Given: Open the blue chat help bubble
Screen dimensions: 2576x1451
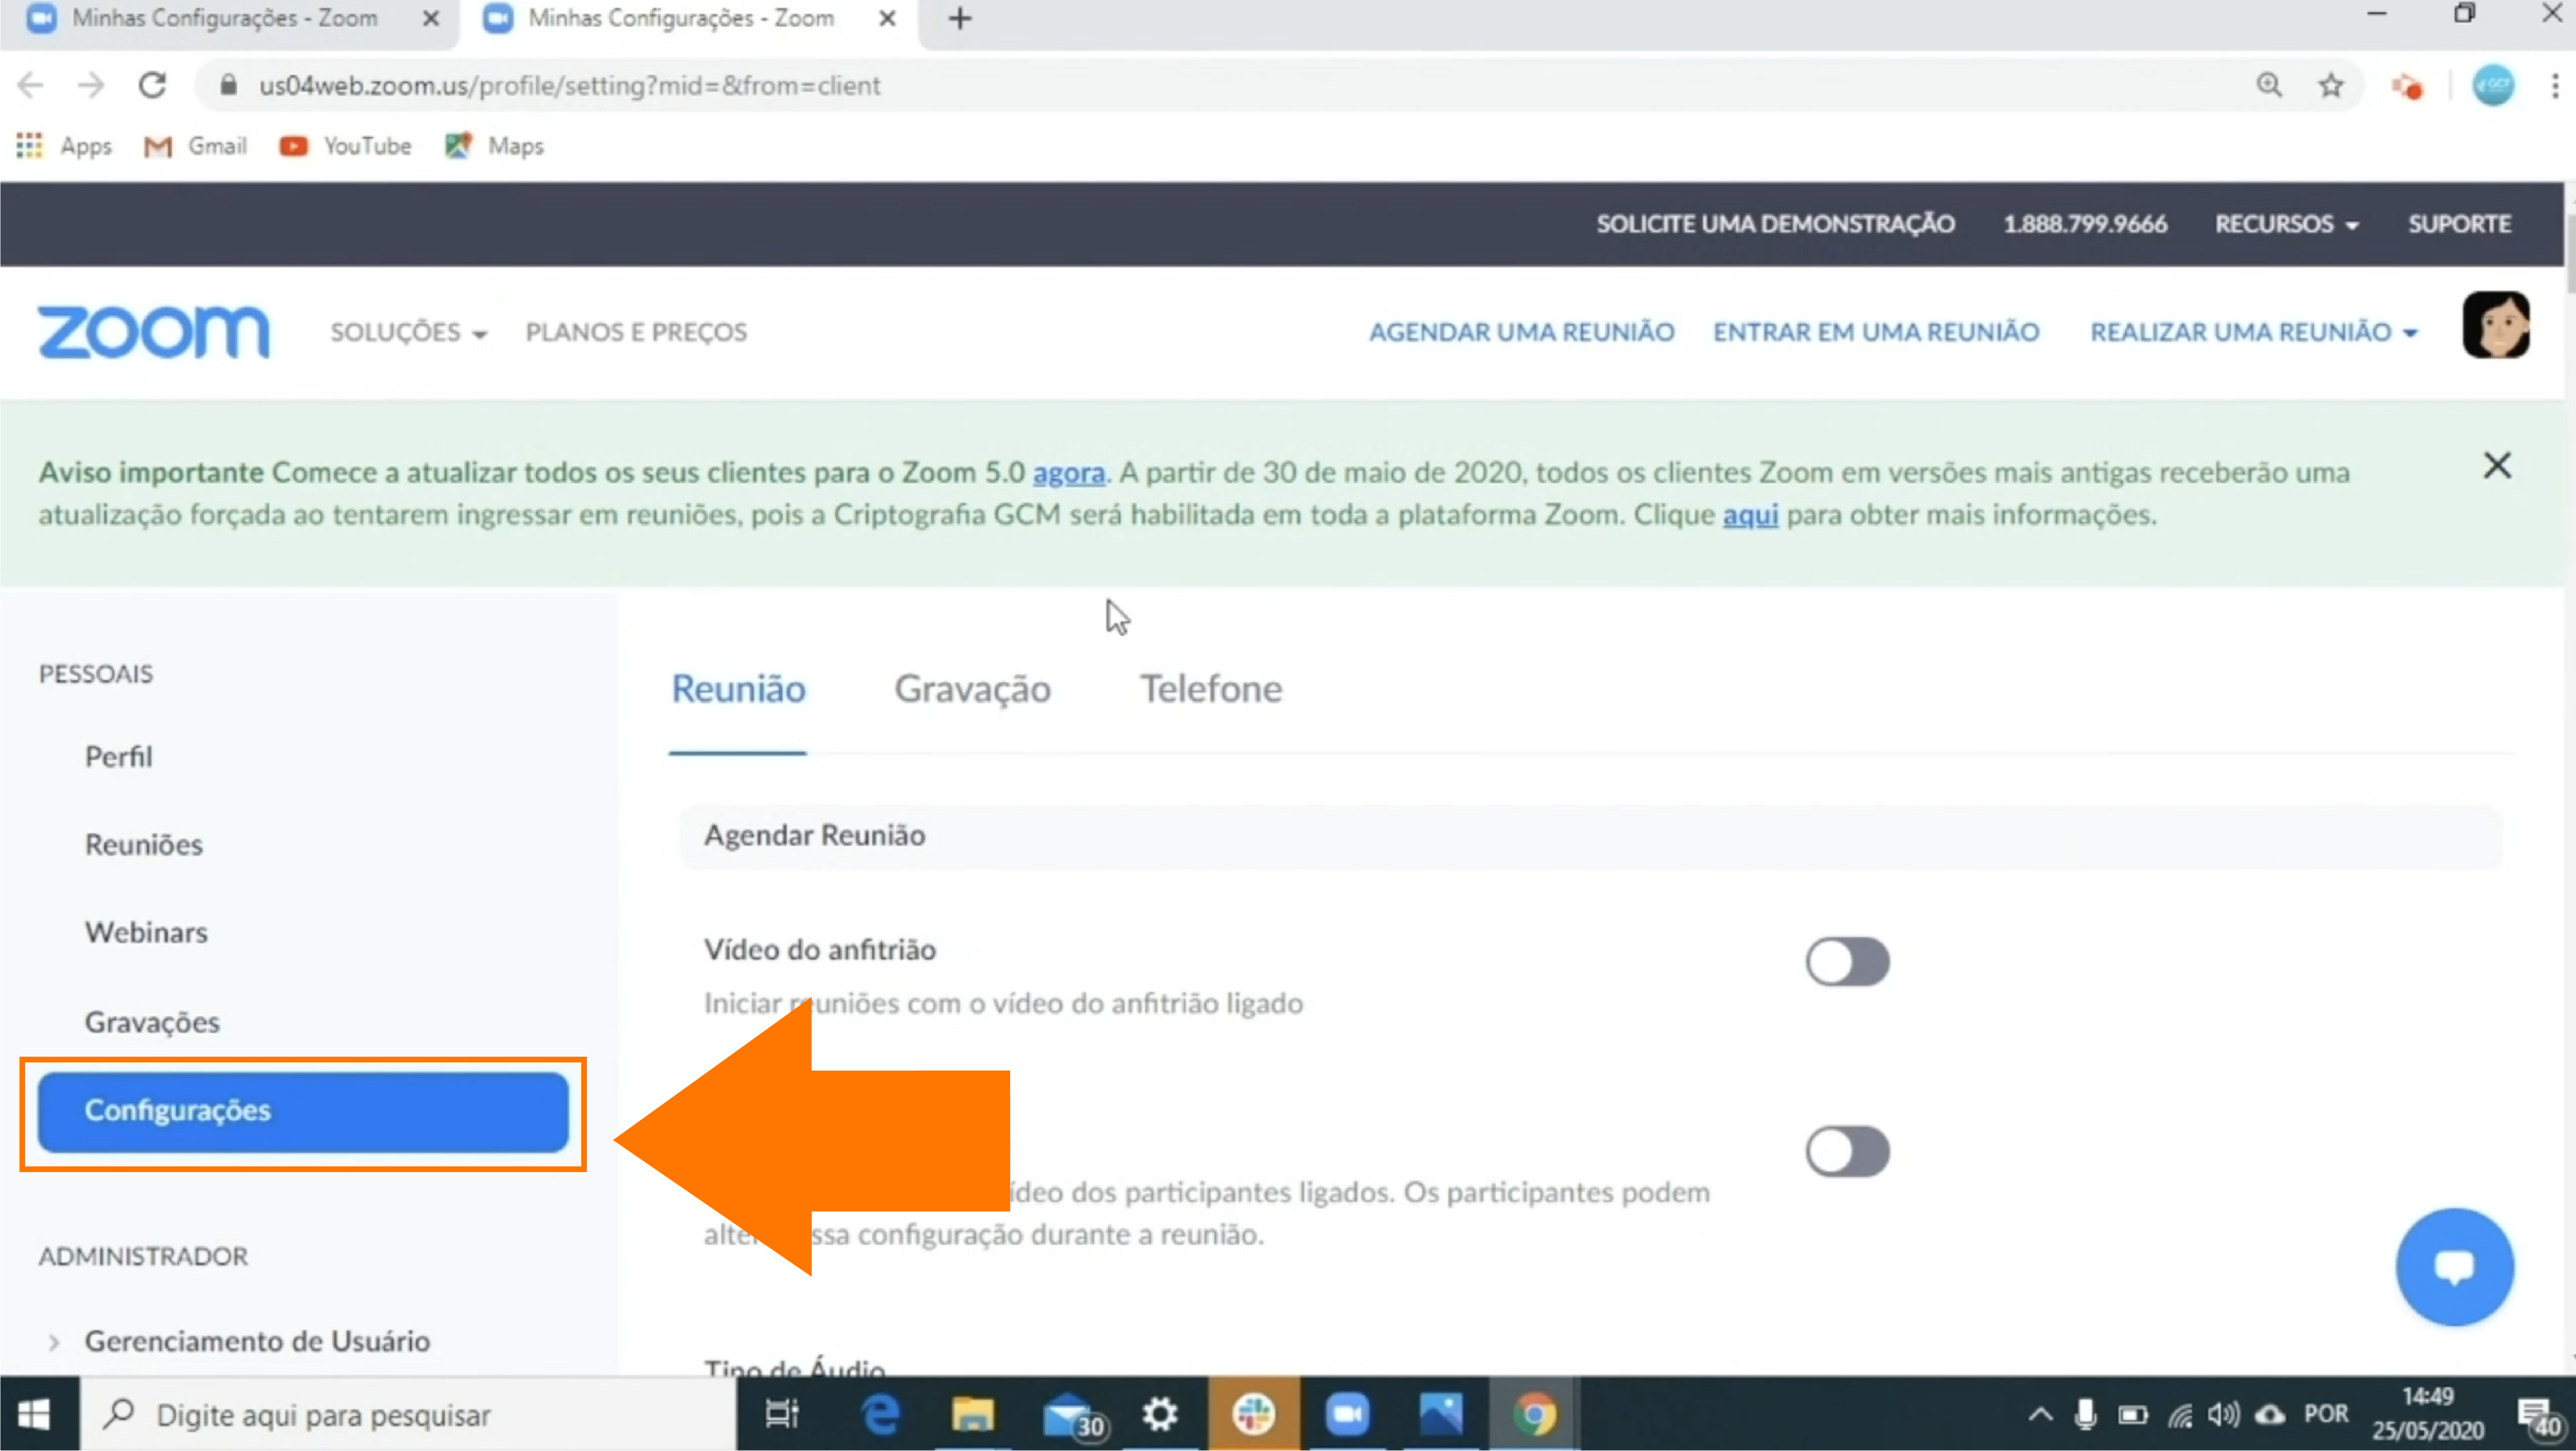Looking at the screenshot, I should [x=2454, y=1267].
